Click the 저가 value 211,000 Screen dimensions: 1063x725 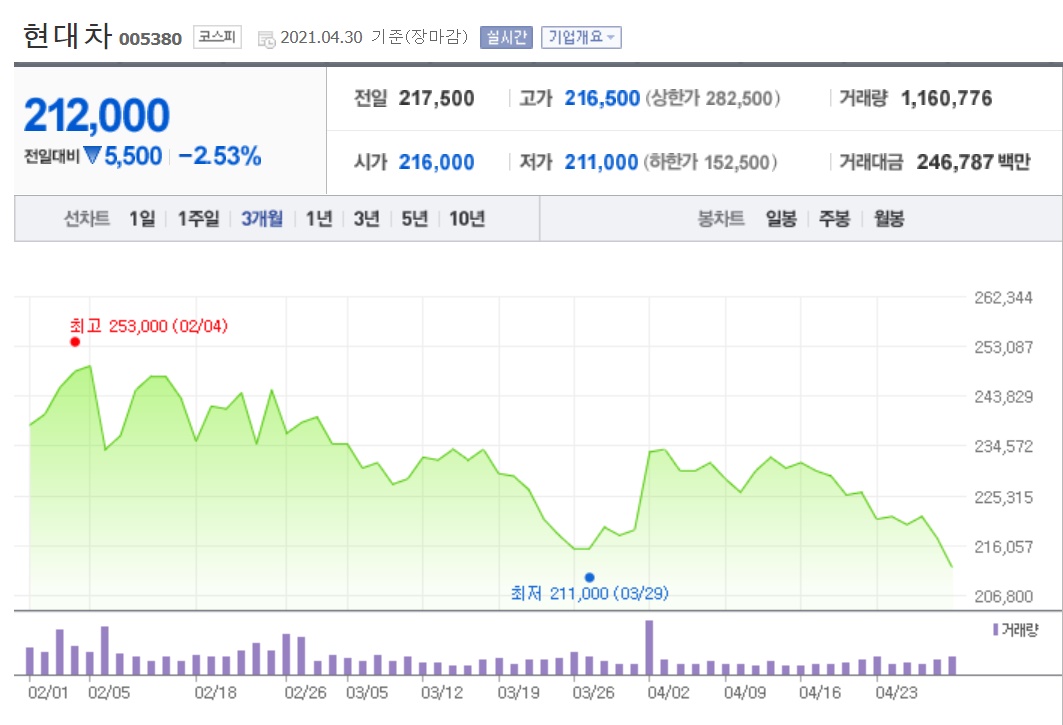601,162
